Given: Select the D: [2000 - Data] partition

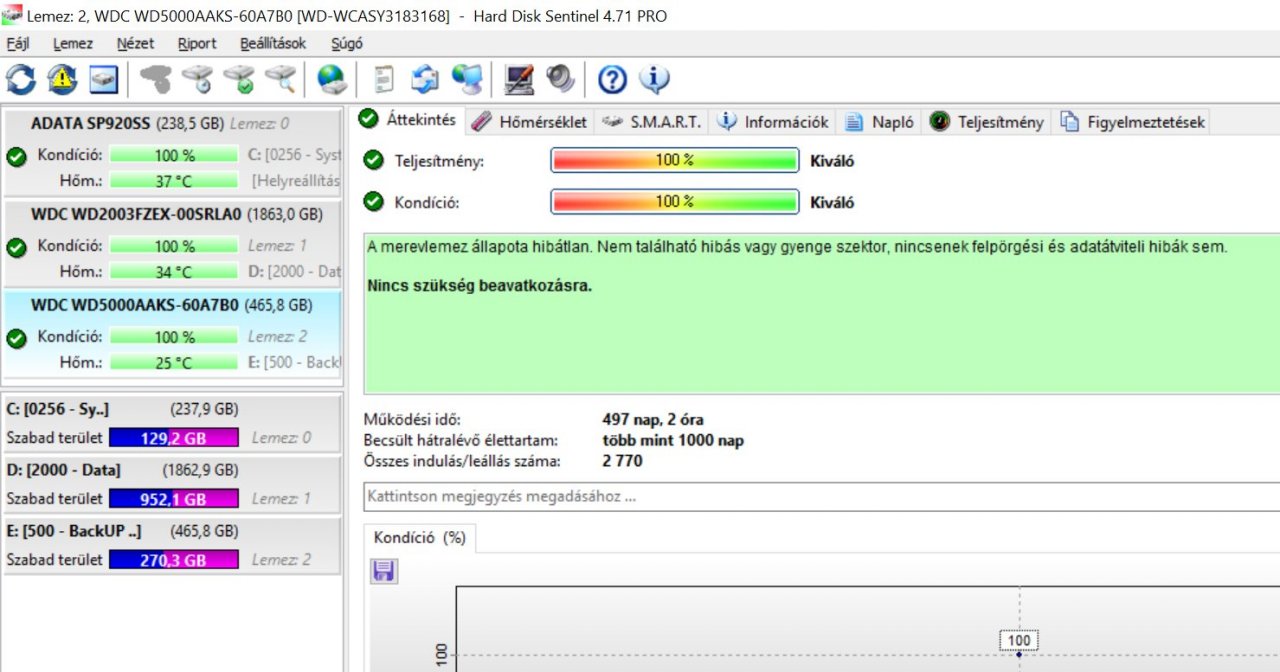Looking at the screenshot, I should (x=172, y=484).
